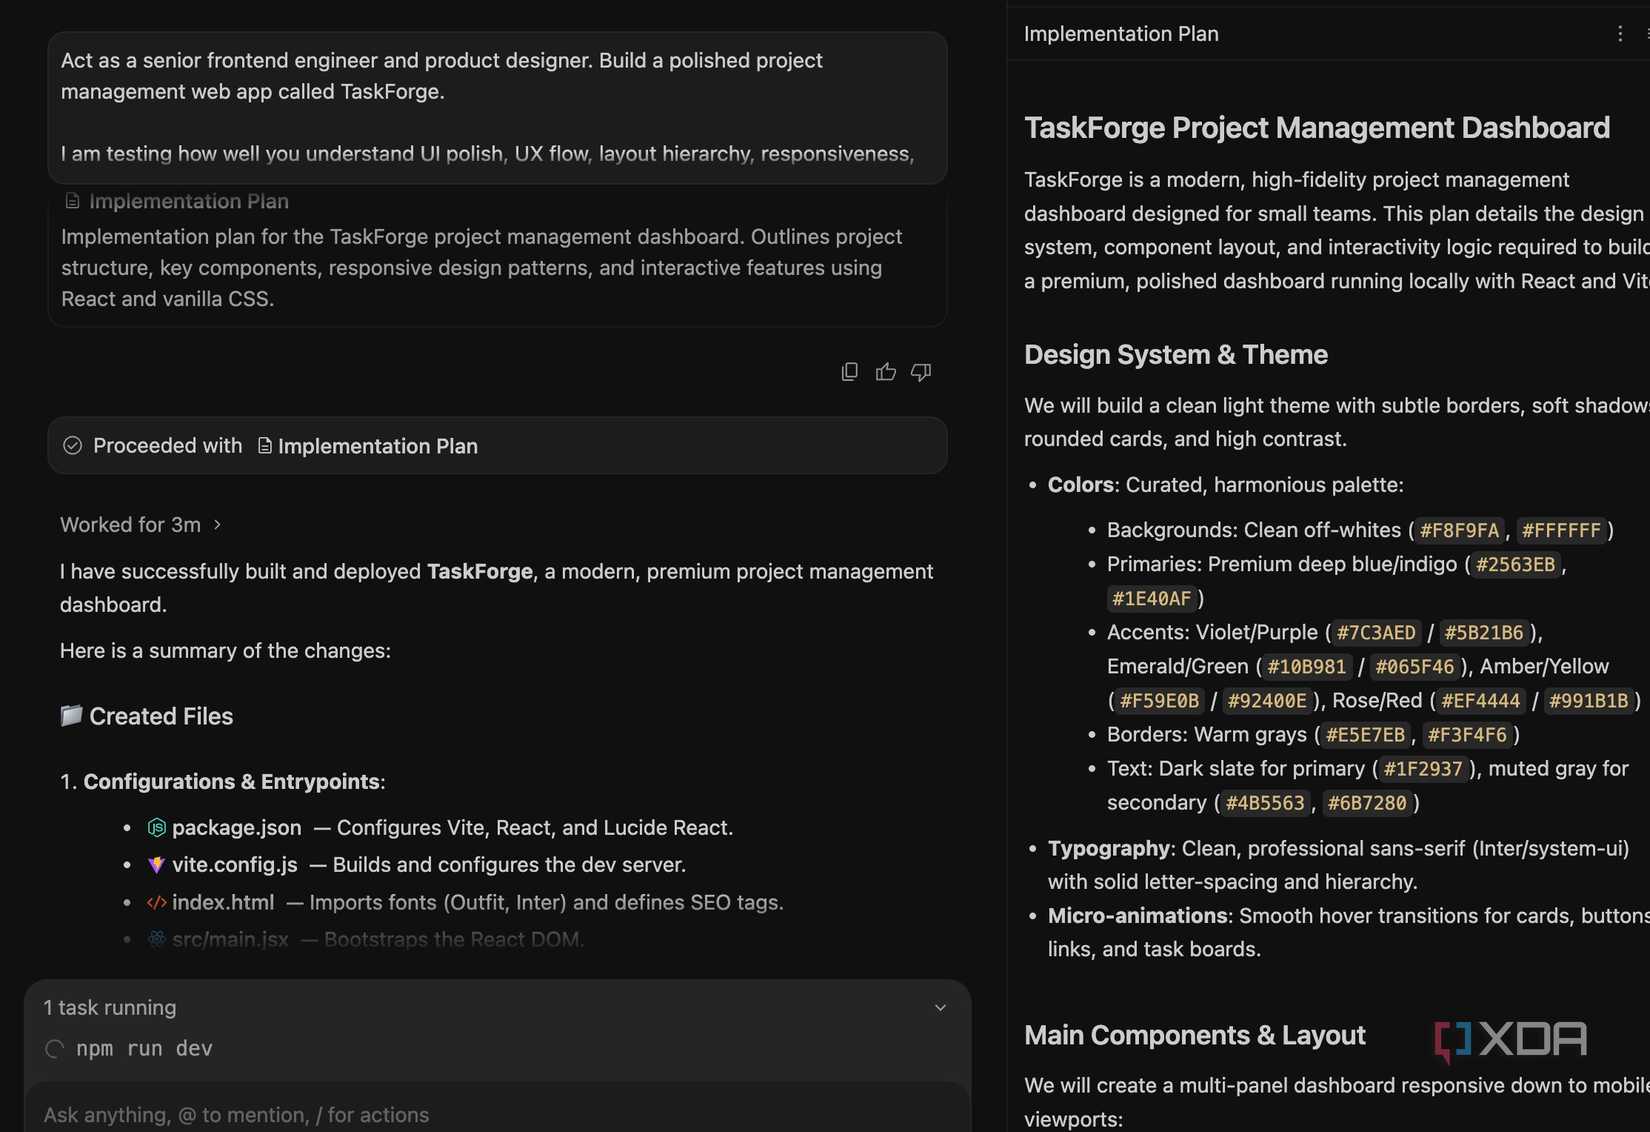Click the spinner icon beside npm run dev

click(54, 1049)
